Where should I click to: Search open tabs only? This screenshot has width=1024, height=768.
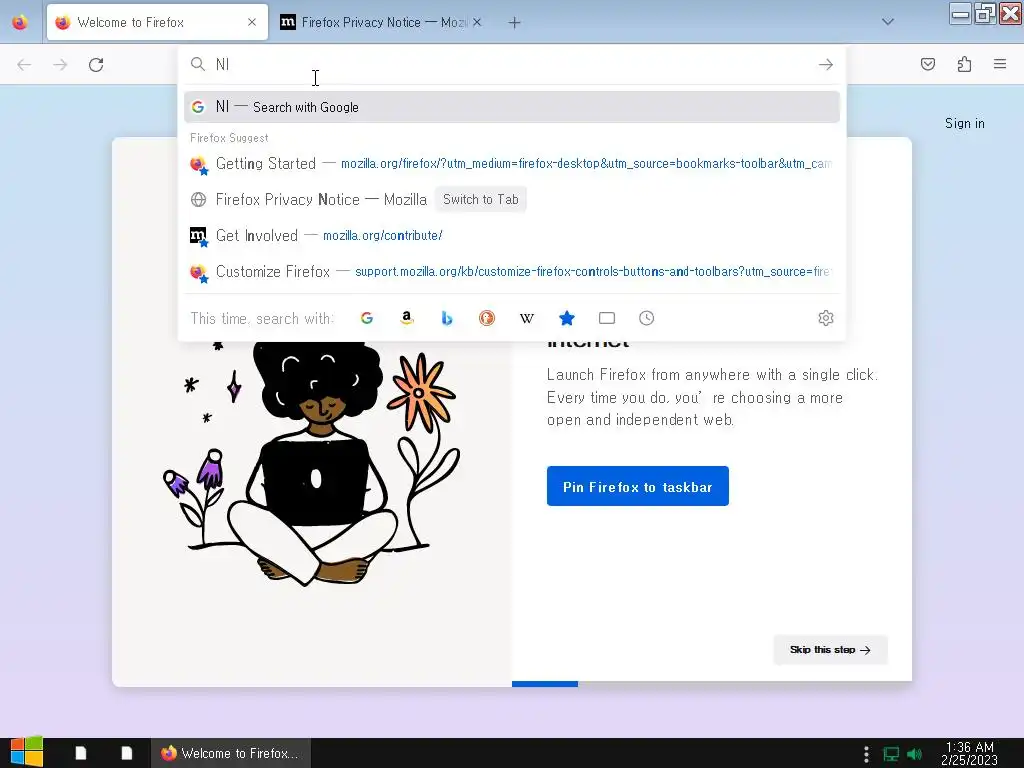pos(607,318)
